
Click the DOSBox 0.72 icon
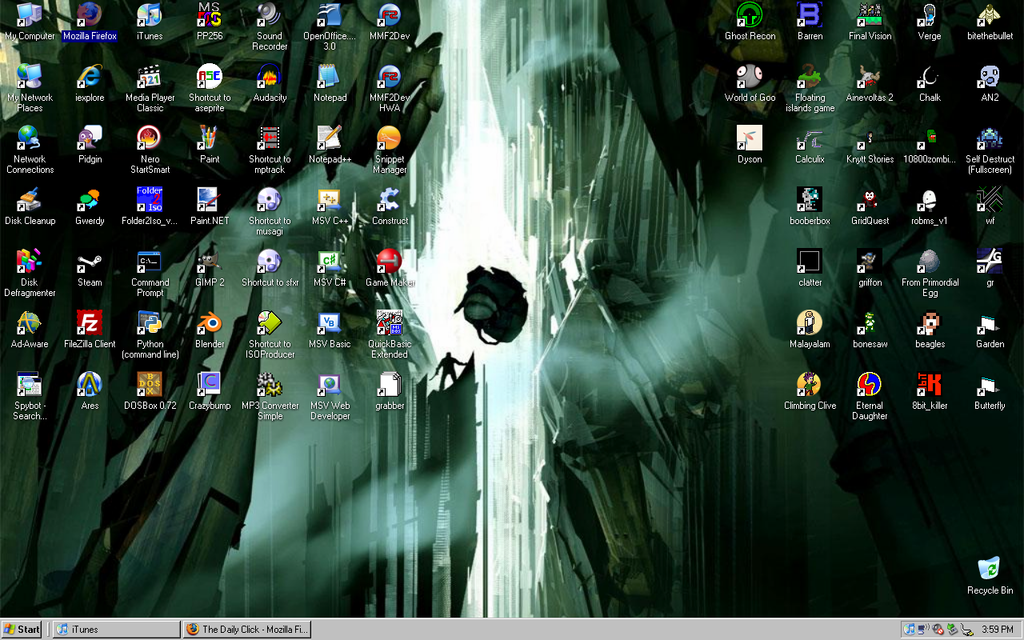150,384
